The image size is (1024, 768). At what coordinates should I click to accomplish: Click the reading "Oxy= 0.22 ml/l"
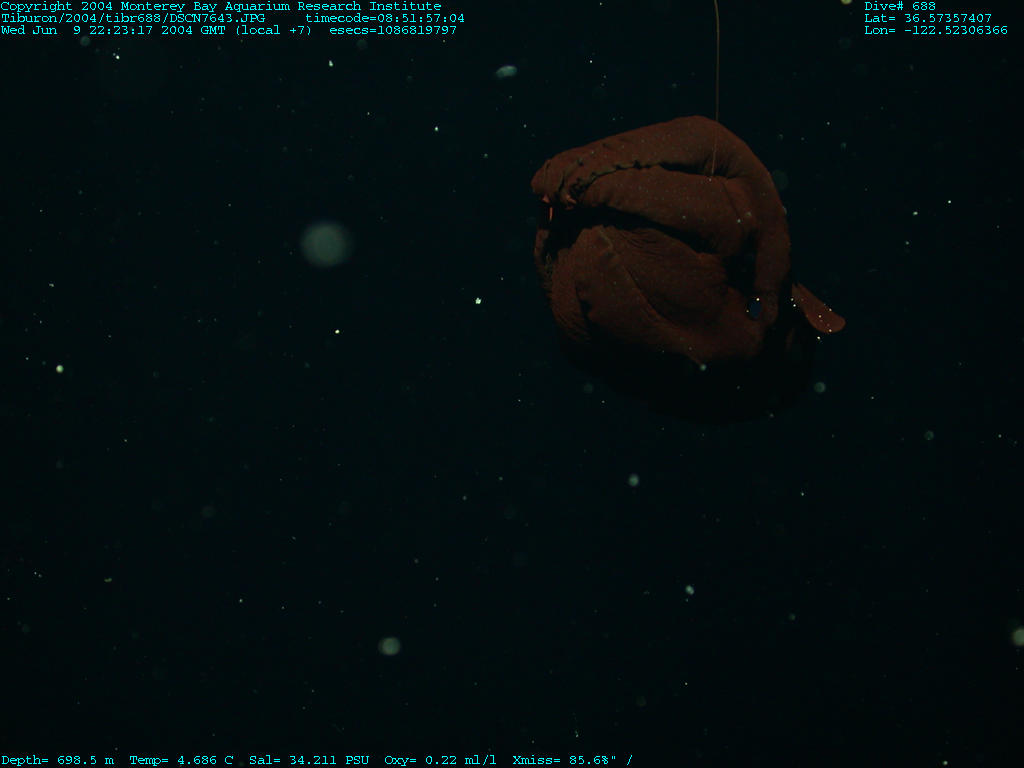click(x=440, y=760)
